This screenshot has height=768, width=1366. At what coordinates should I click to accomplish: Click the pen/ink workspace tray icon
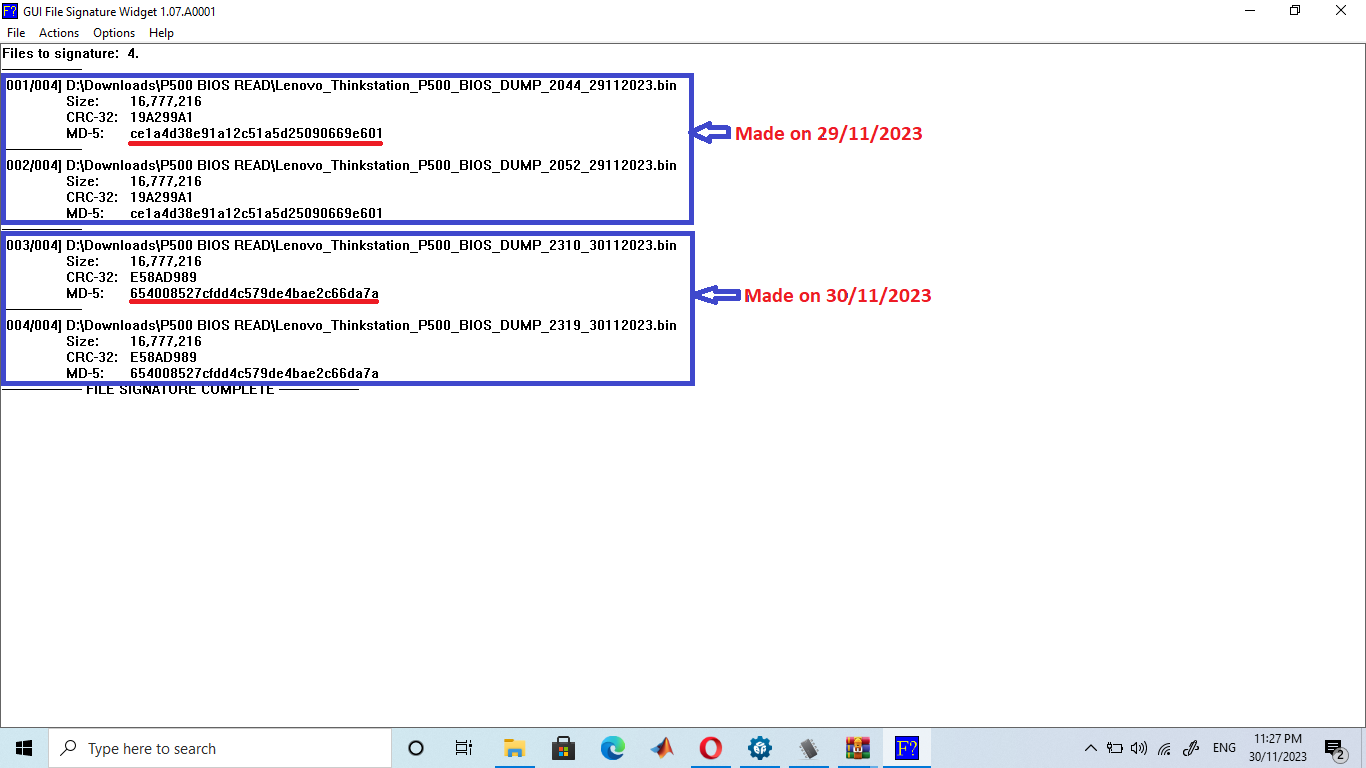(1190, 748)
